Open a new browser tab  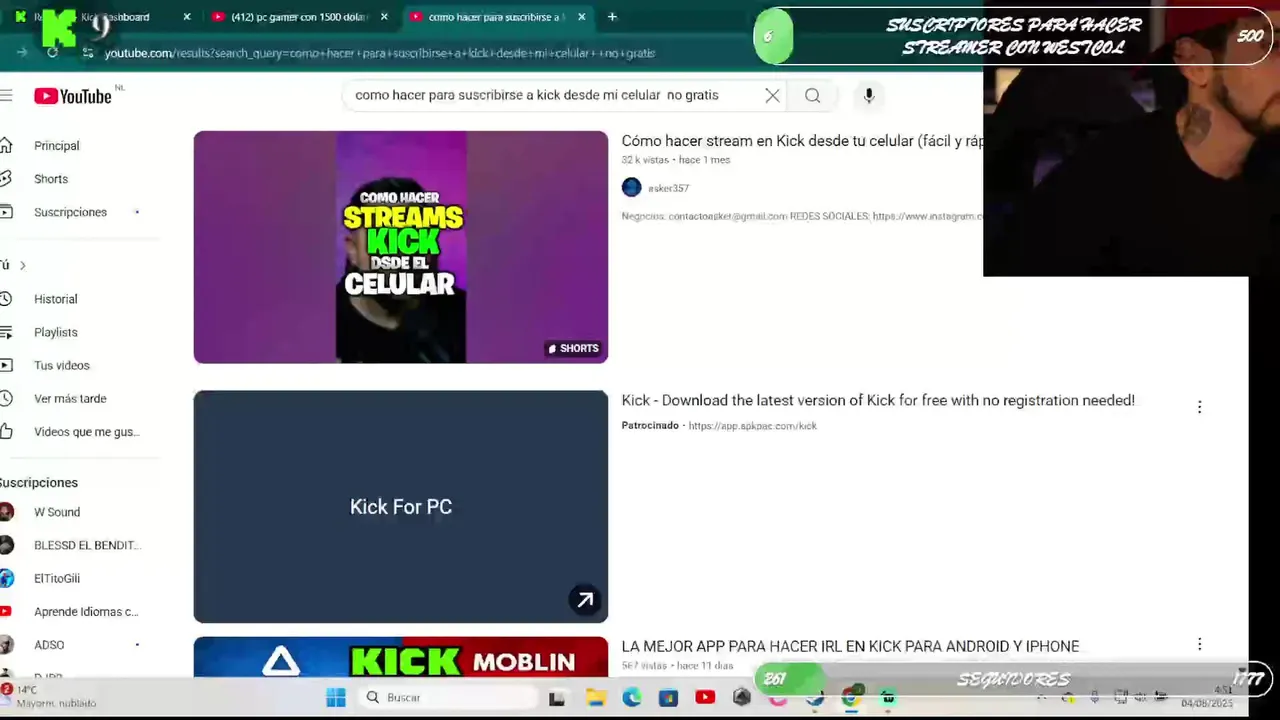[x=612, y=17]
